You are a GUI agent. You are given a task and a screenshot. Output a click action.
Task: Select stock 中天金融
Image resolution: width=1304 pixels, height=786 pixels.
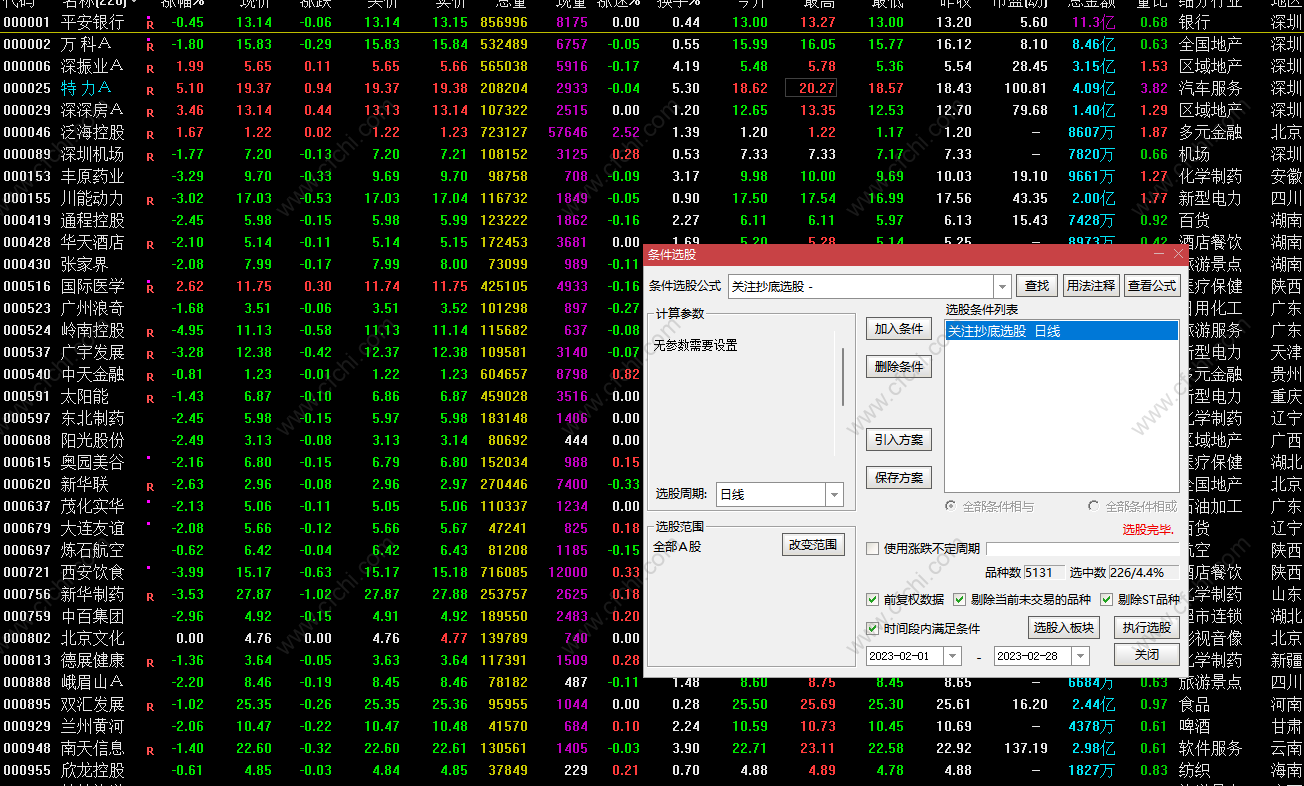click(x=93, y=374)
